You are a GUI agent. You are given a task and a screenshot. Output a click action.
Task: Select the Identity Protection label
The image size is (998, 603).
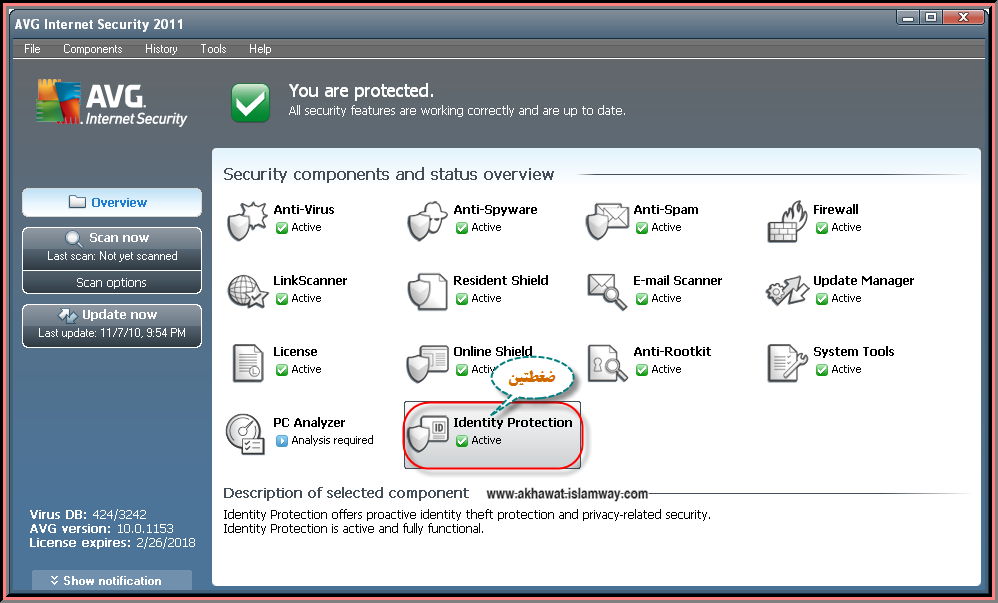[x=513, y=423]
